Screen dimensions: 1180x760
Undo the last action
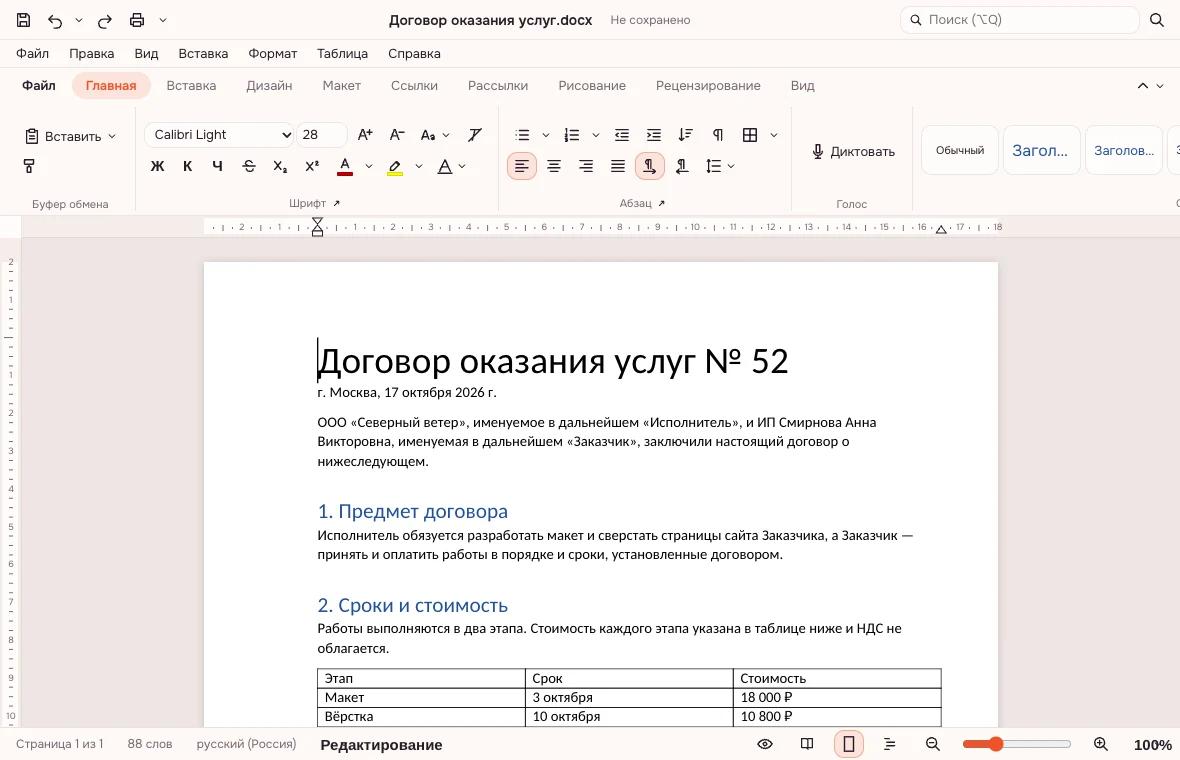tap(55, 20)
